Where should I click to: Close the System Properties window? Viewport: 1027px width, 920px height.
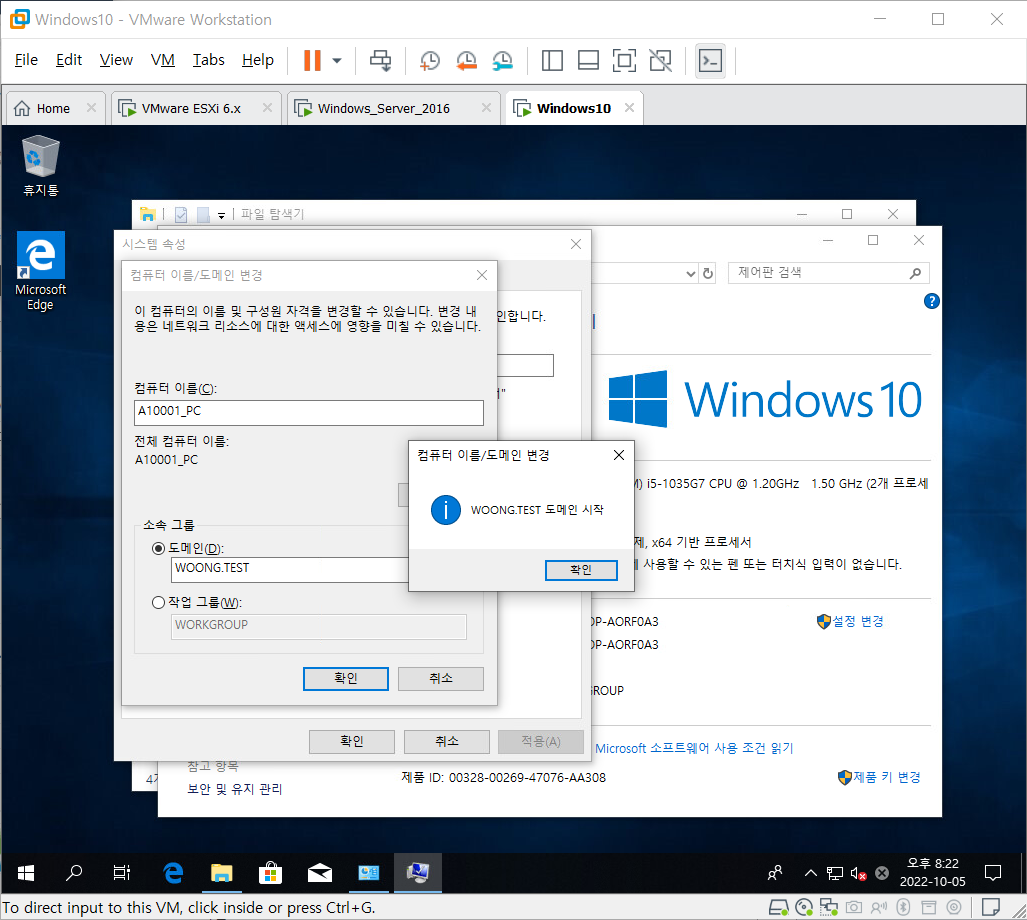[576, 244]
